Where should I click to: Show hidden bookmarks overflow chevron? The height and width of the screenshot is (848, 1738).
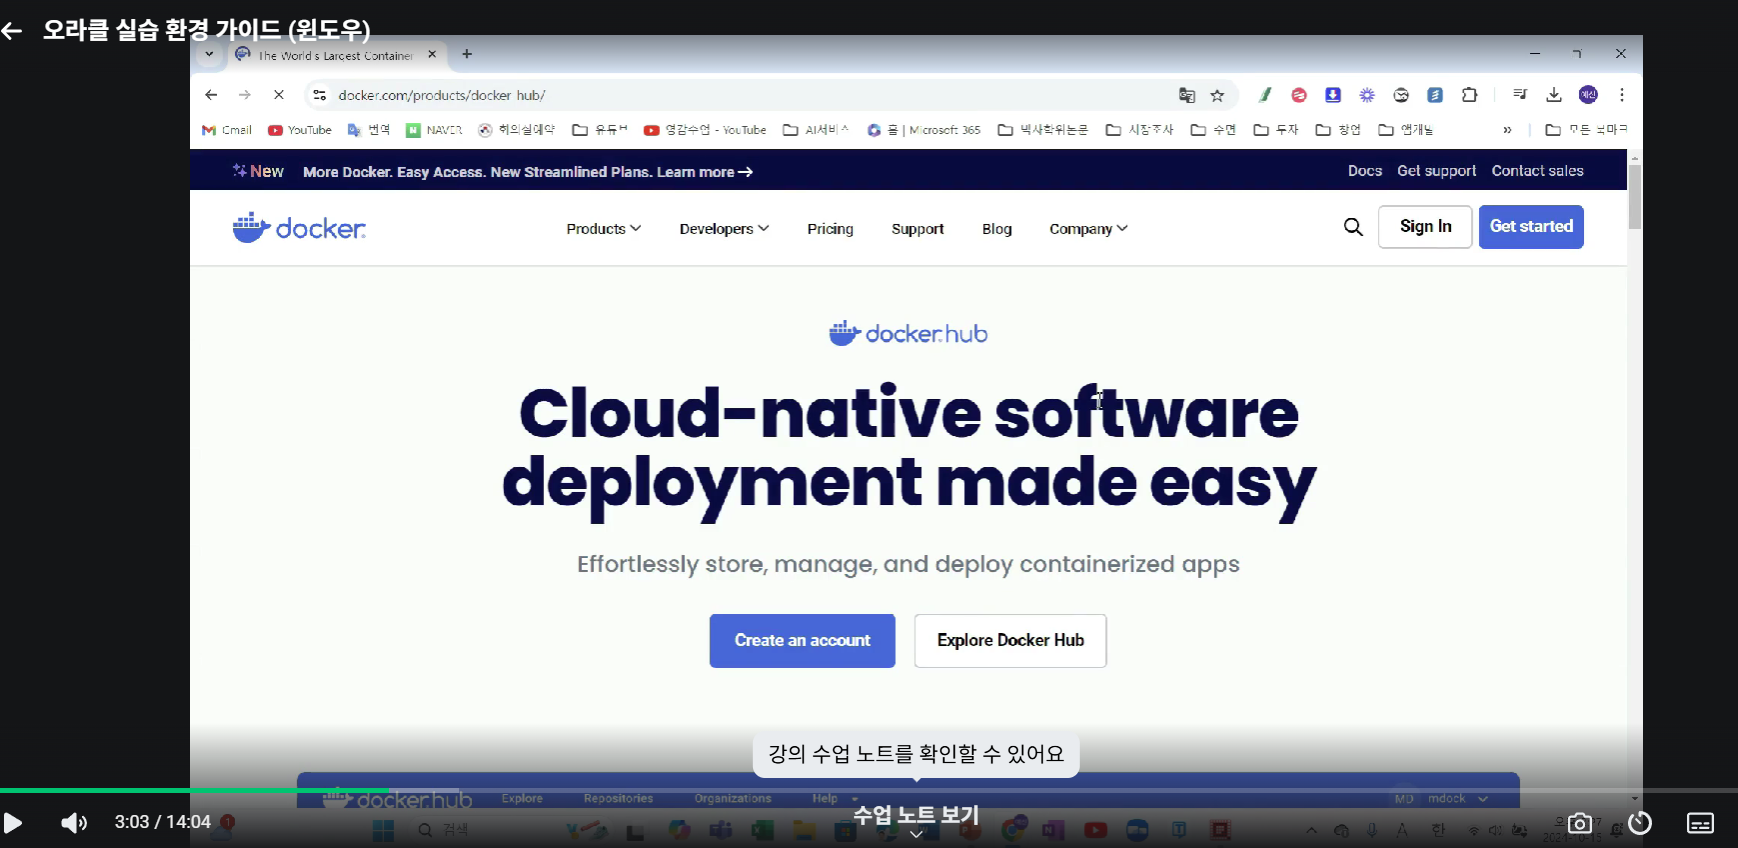[1507, 130]
